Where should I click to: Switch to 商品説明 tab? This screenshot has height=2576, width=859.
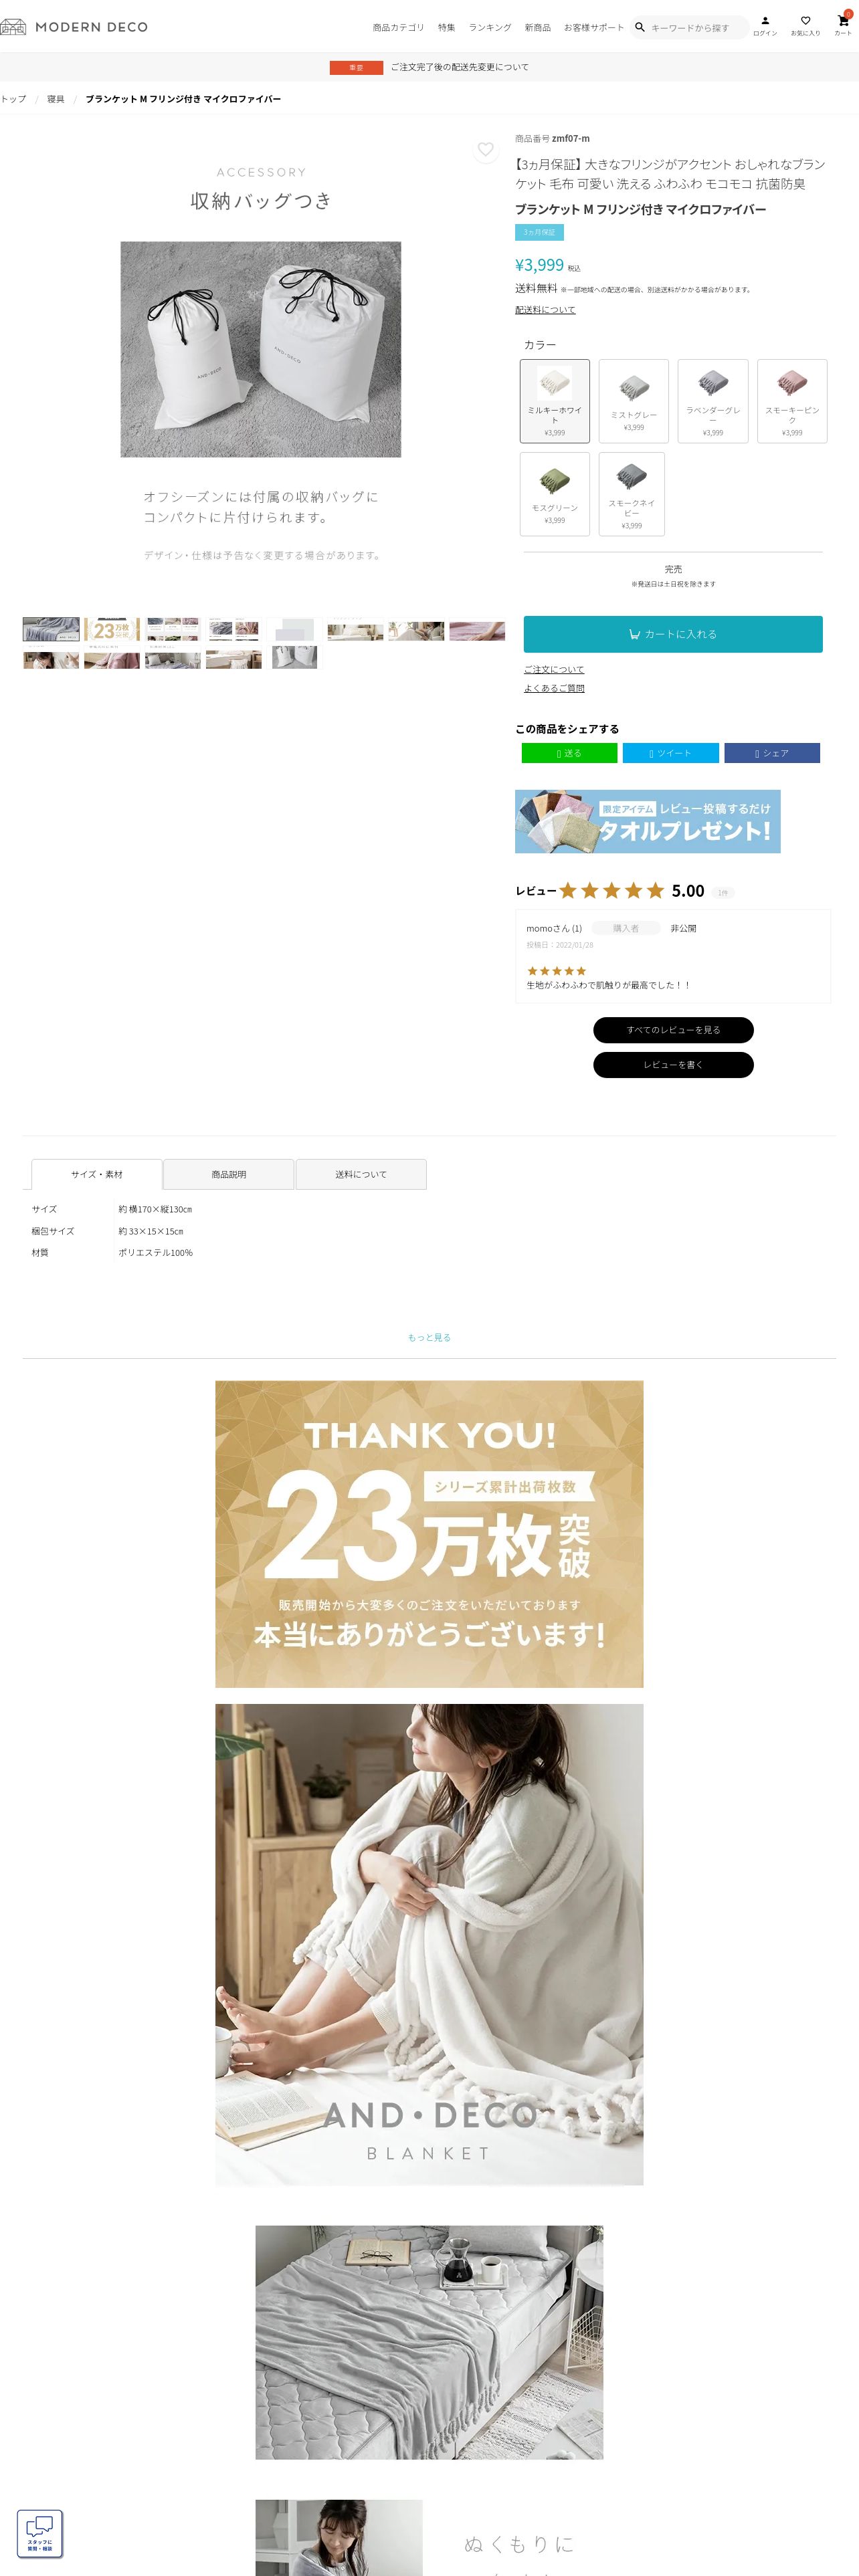[229, 1174]
